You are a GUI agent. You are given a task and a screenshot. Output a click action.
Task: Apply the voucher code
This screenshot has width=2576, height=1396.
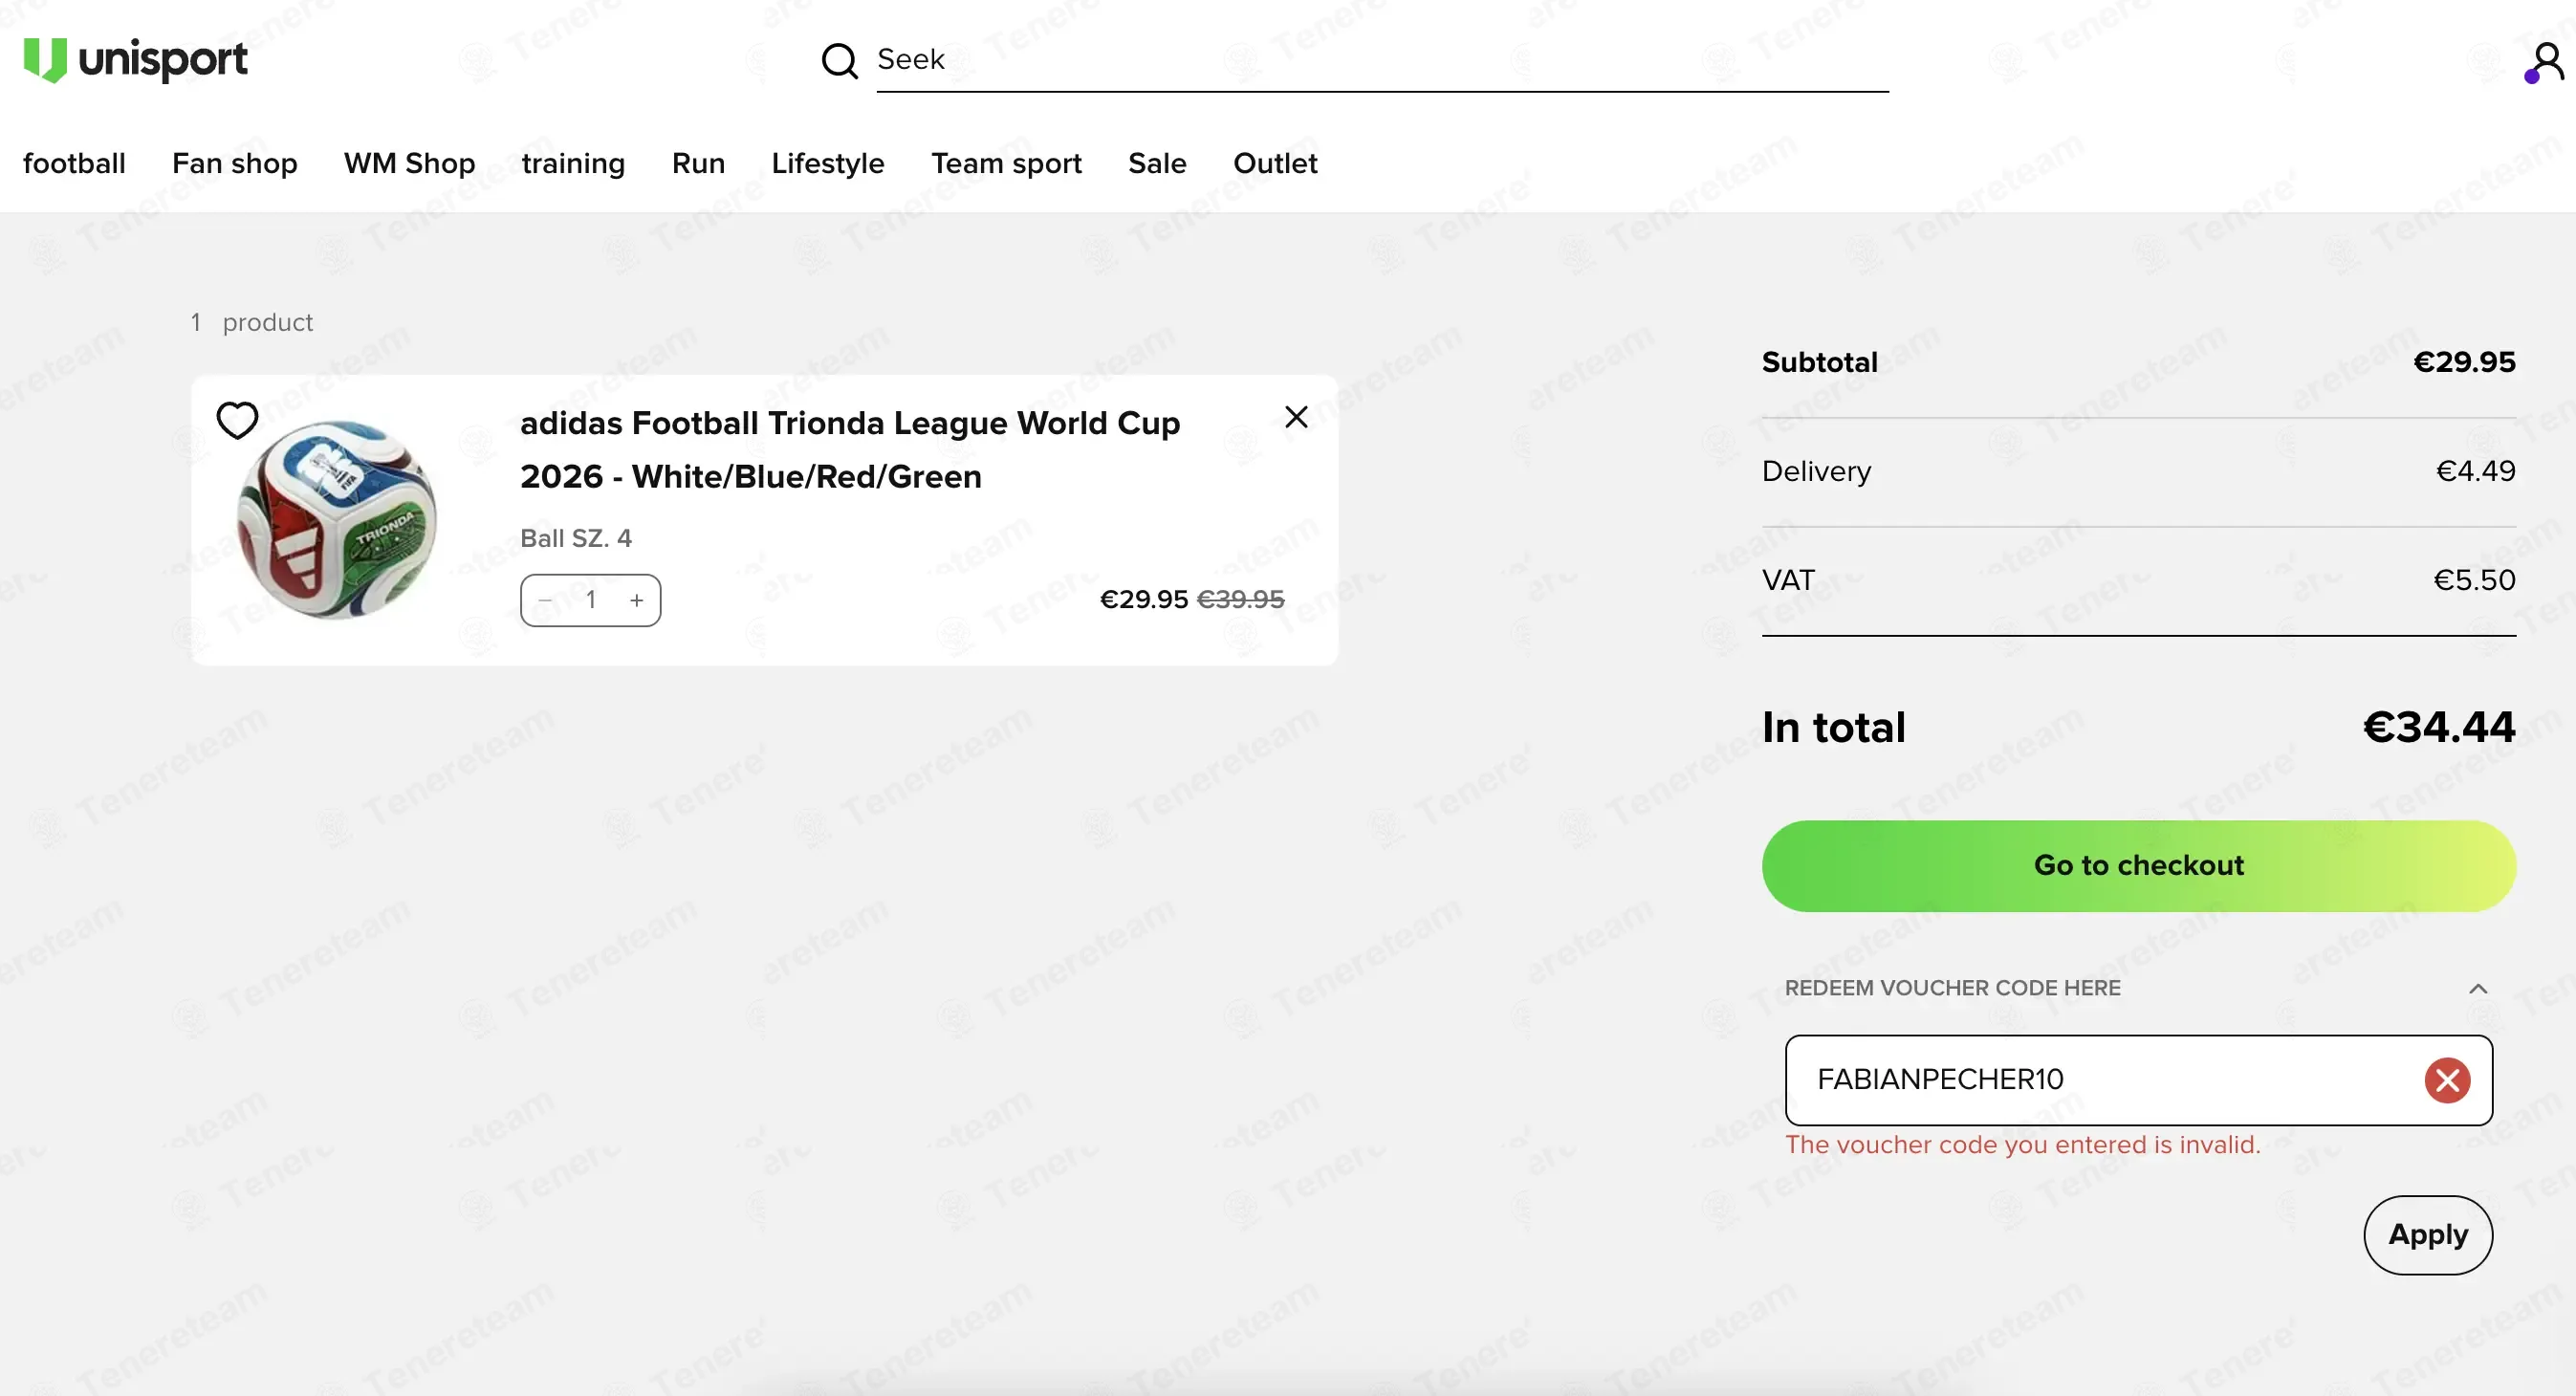point(2428,1235)
